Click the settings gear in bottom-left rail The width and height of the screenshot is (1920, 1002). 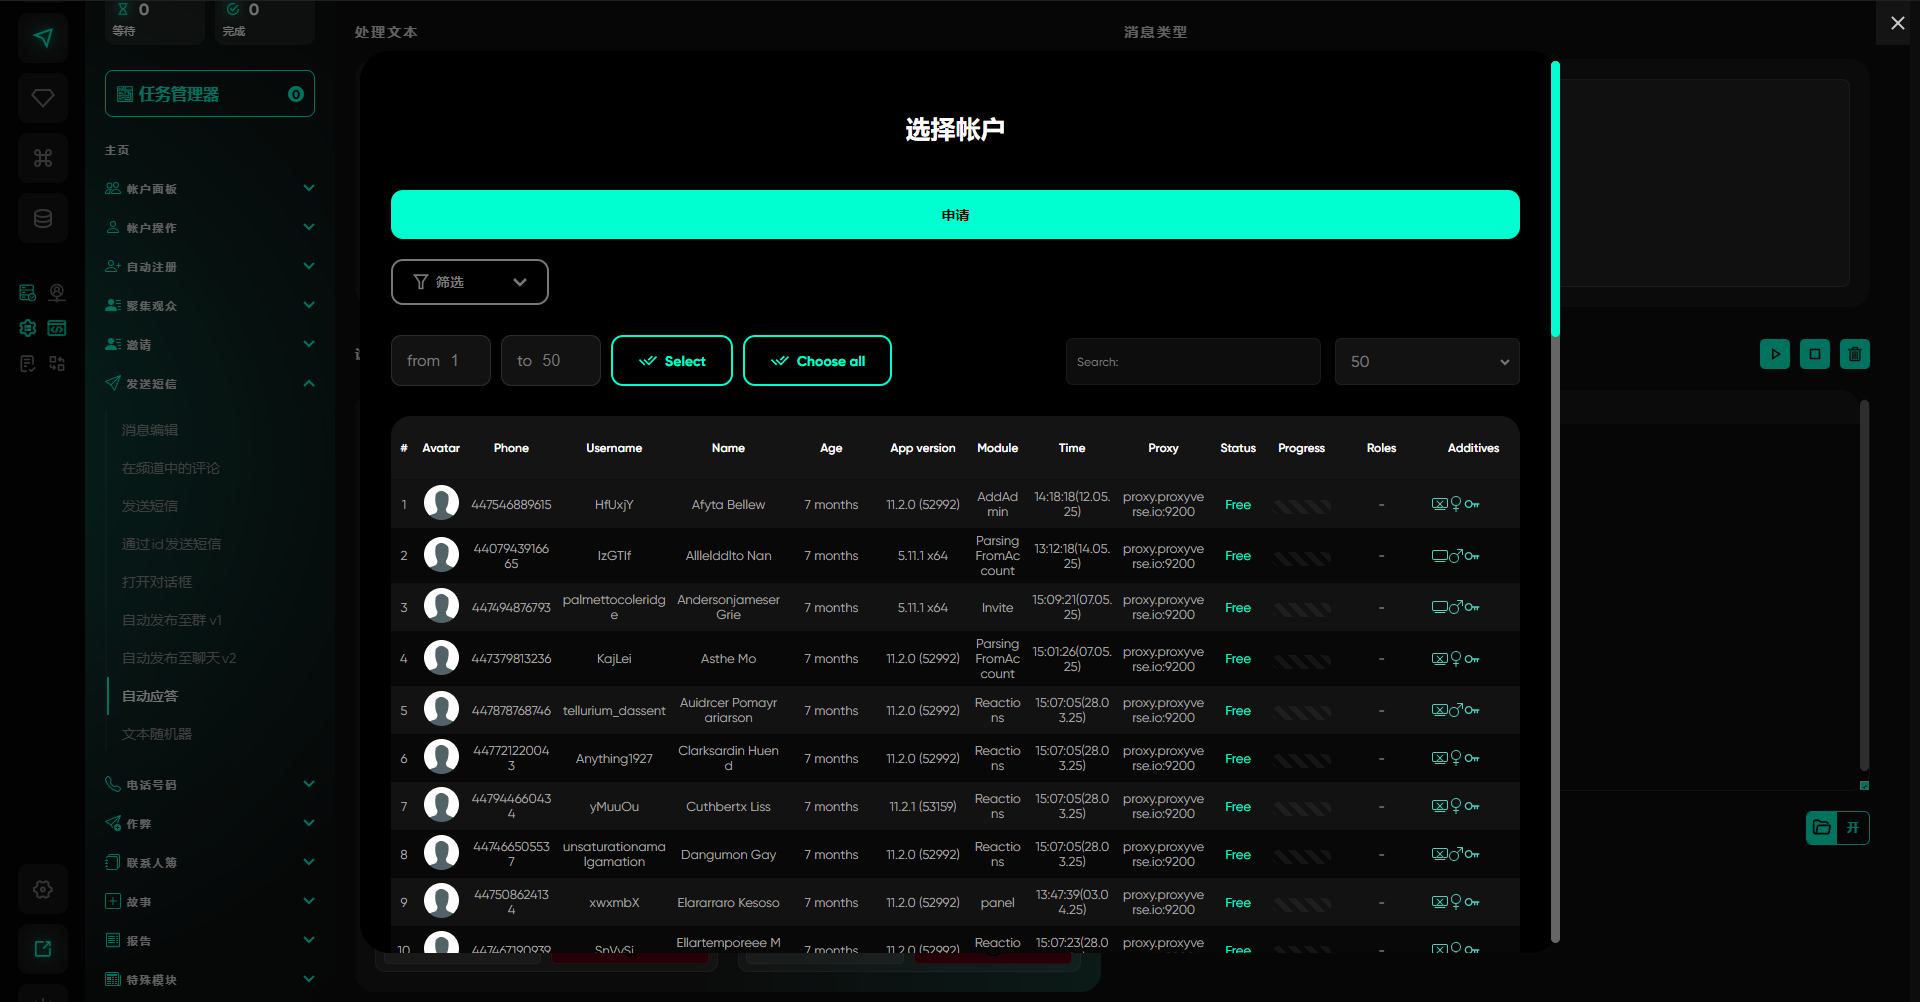(x=43, y=889)
